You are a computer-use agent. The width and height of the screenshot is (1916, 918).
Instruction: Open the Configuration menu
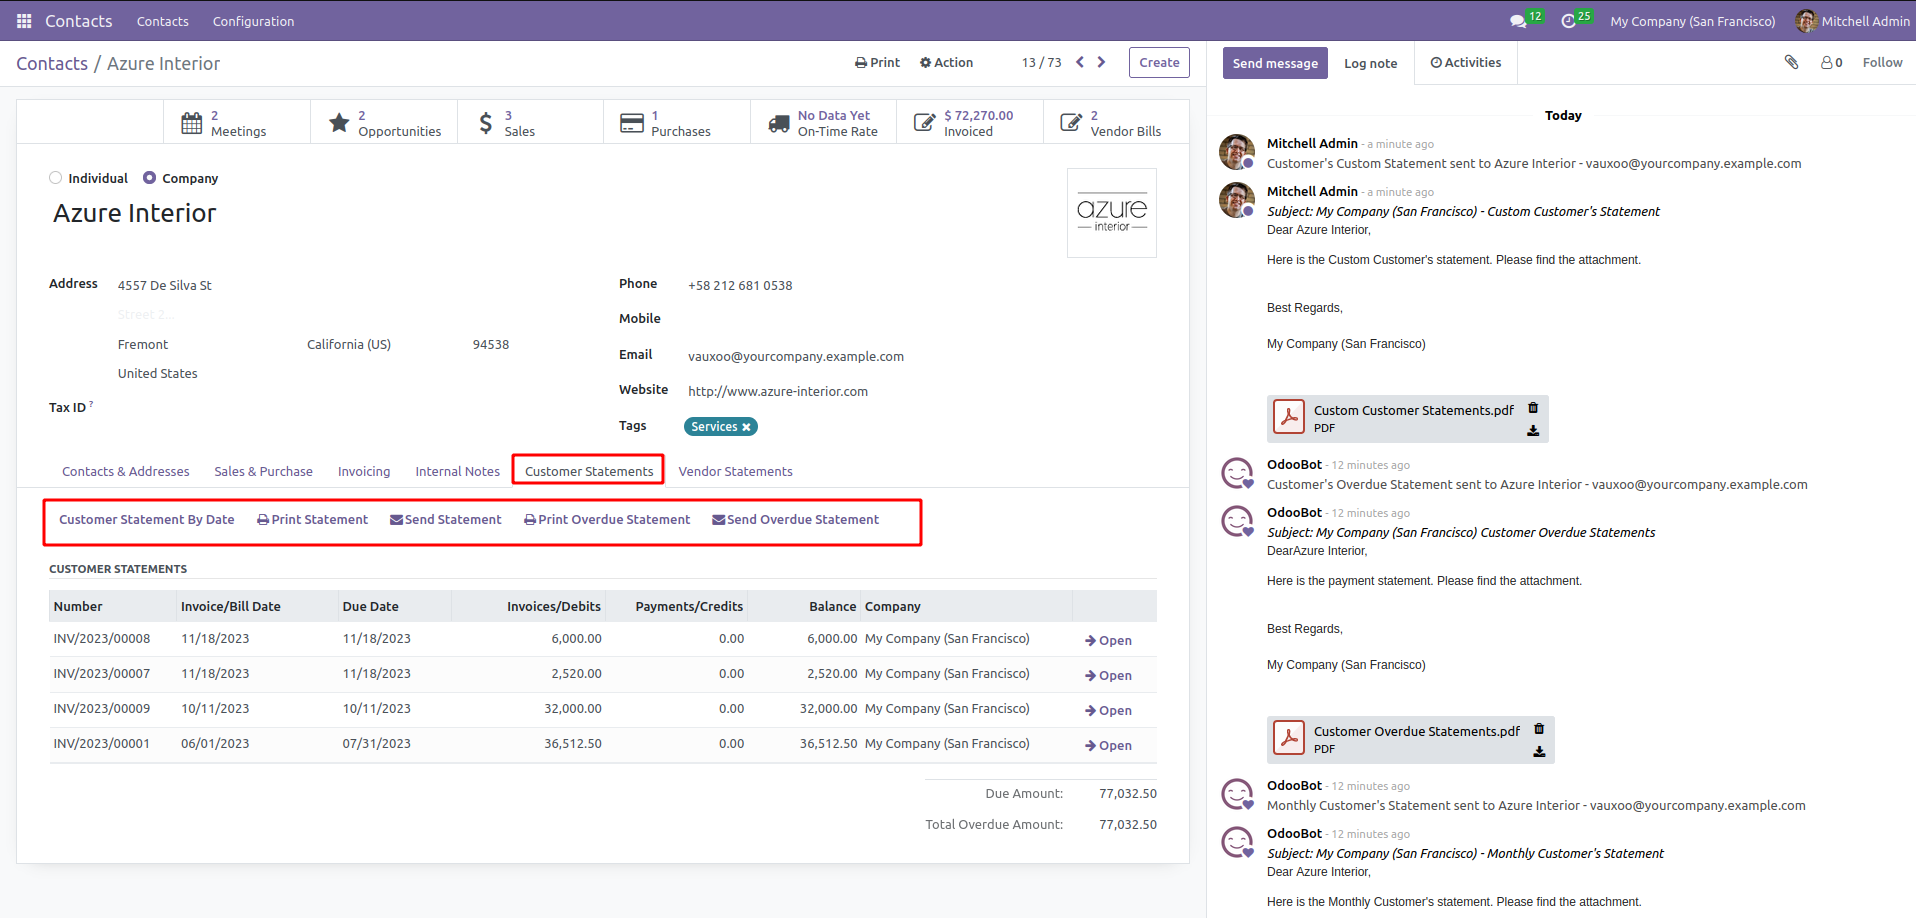click(x=253, y=21)
